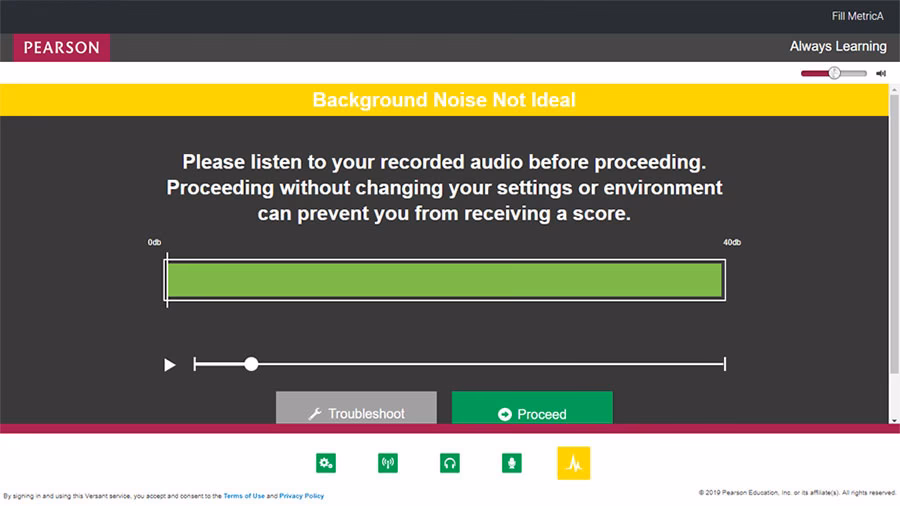
Task: Select the network connection check icon
Action: click(388, 463)
